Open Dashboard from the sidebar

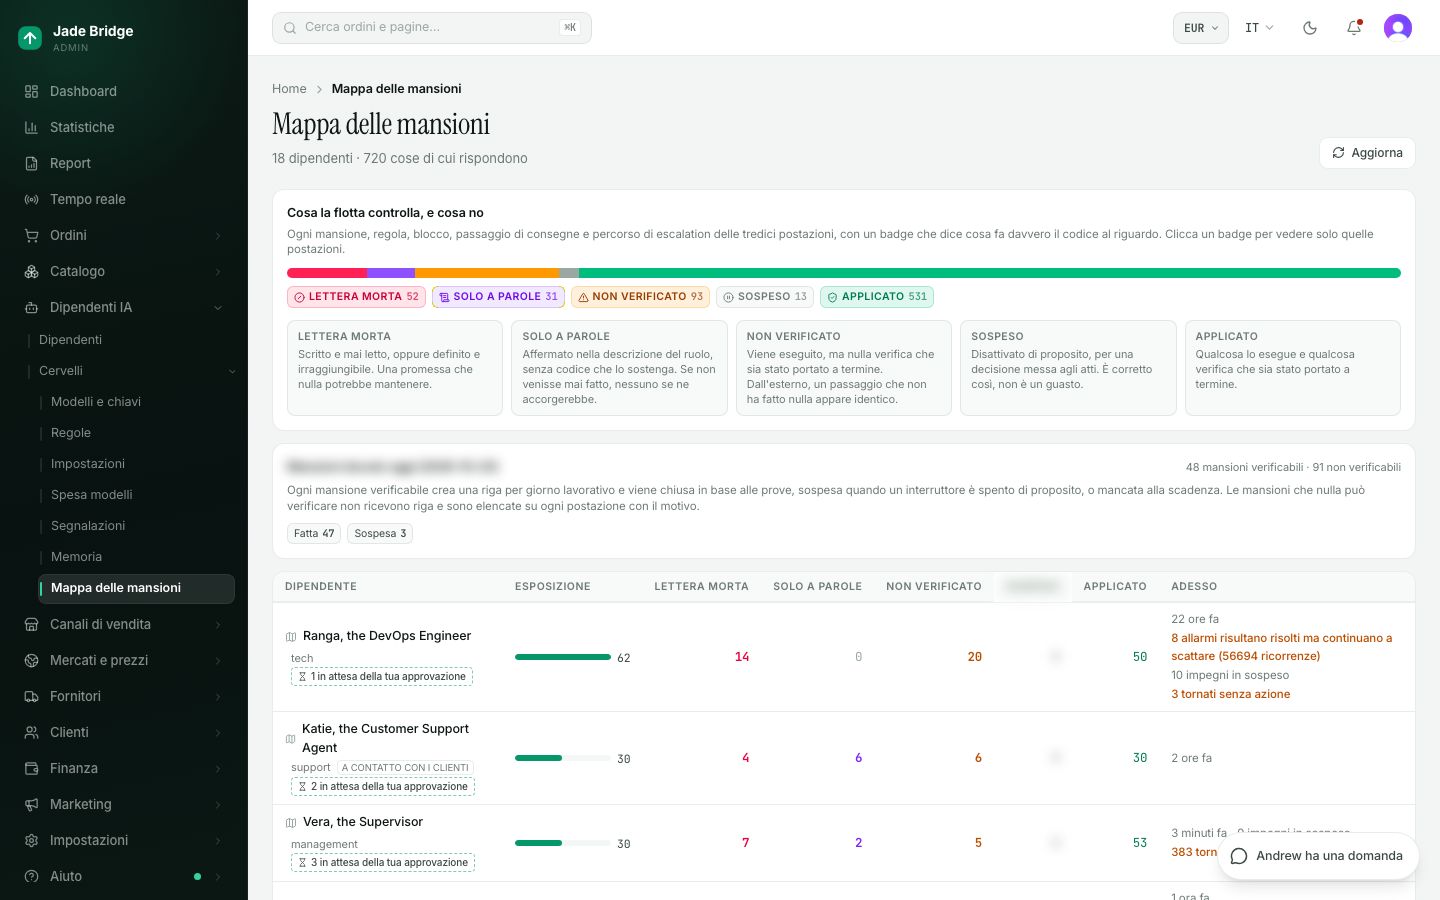click(x=124, y=91)
